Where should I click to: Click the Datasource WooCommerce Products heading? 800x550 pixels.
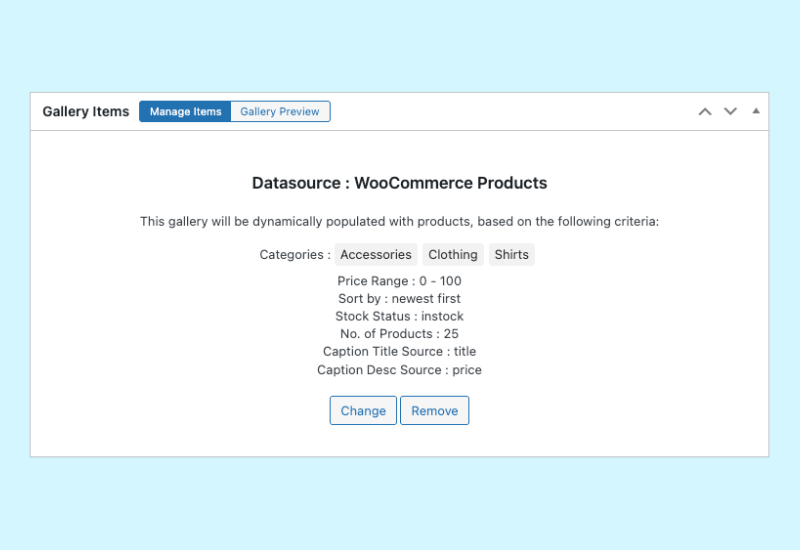(399, 183)
